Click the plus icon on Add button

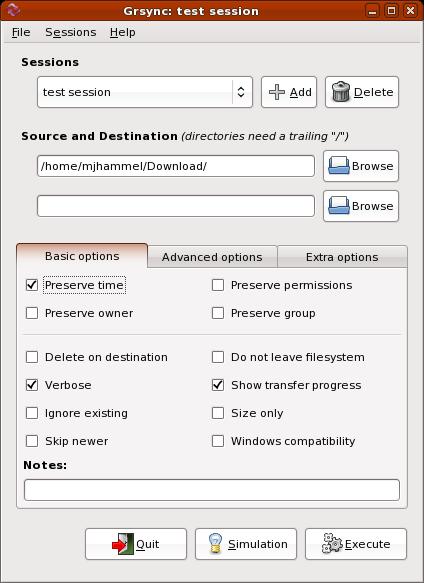[x=277, y=92]
